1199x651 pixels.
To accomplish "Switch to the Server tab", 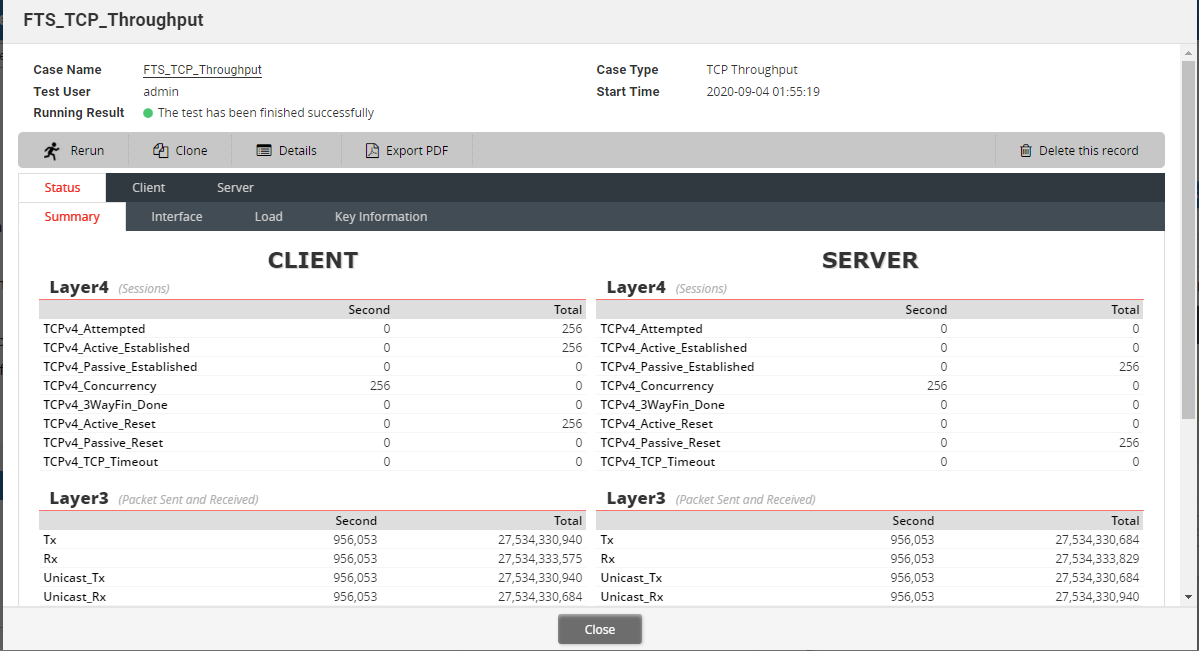I will click(234, 187).
